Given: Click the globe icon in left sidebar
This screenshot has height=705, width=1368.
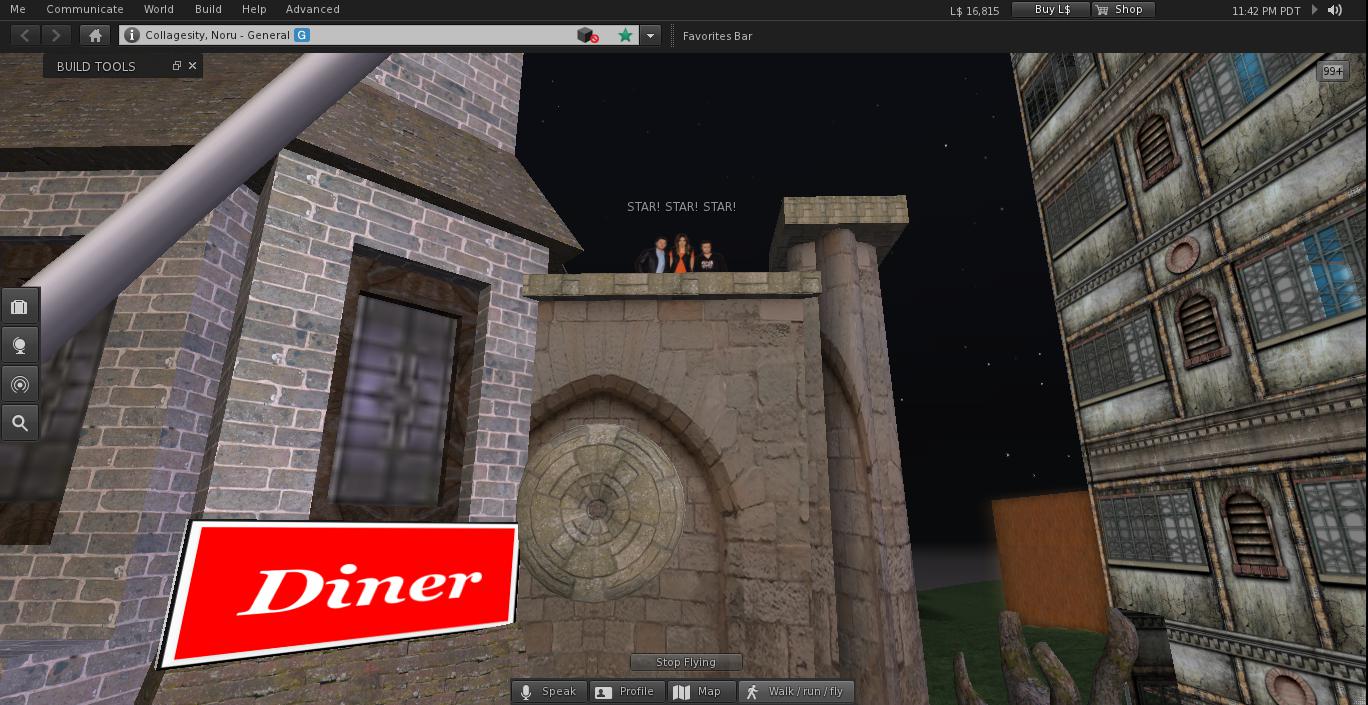Looking at the screenshot, I should click(19, 346).
